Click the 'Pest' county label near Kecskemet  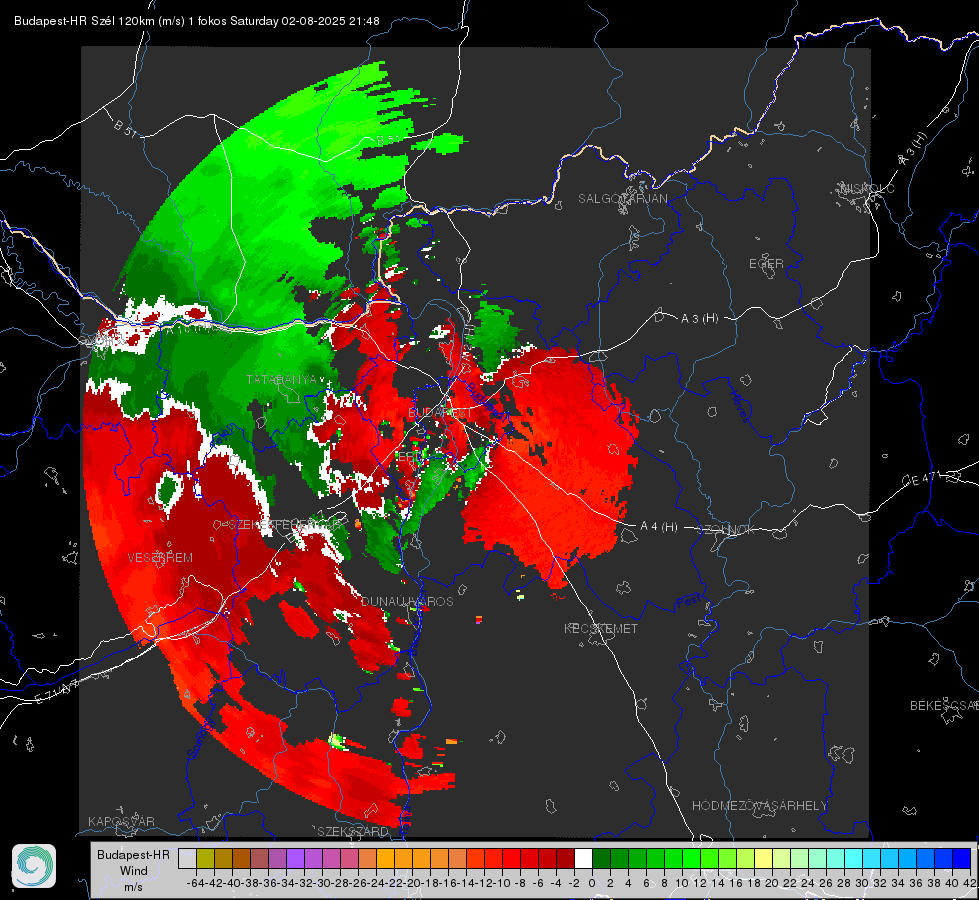tap(689, 602)
